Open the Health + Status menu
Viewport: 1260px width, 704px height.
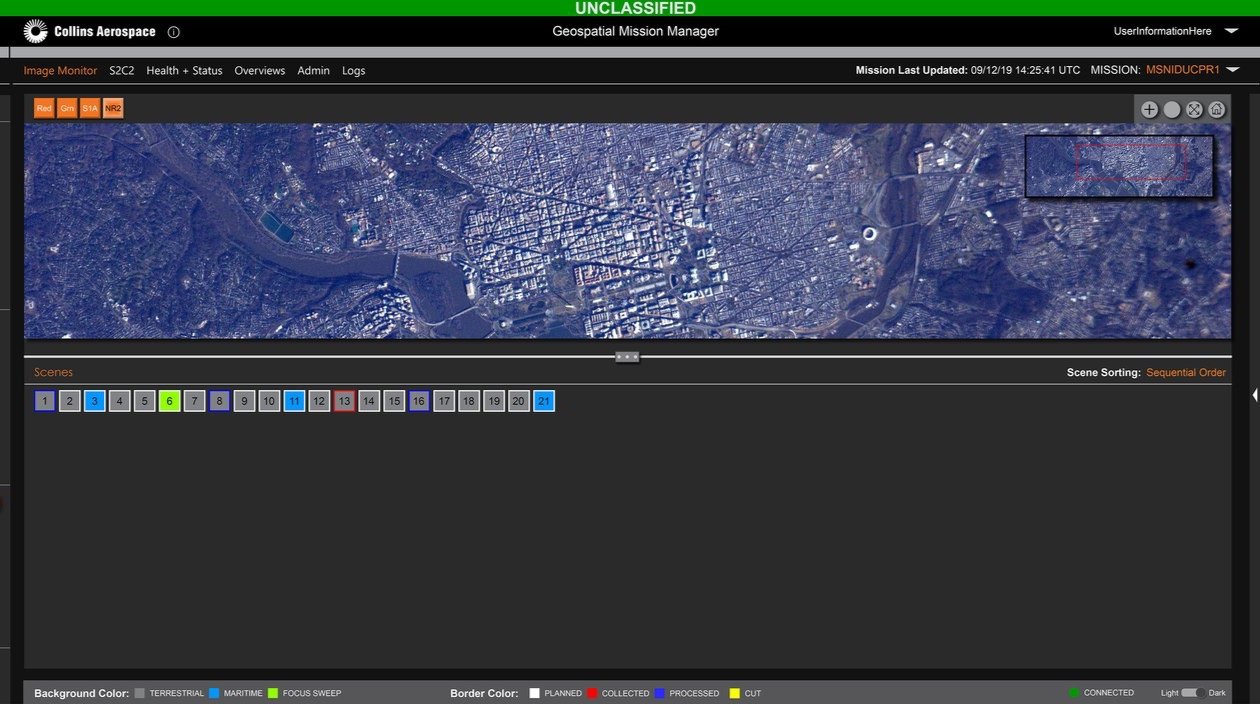184,71
